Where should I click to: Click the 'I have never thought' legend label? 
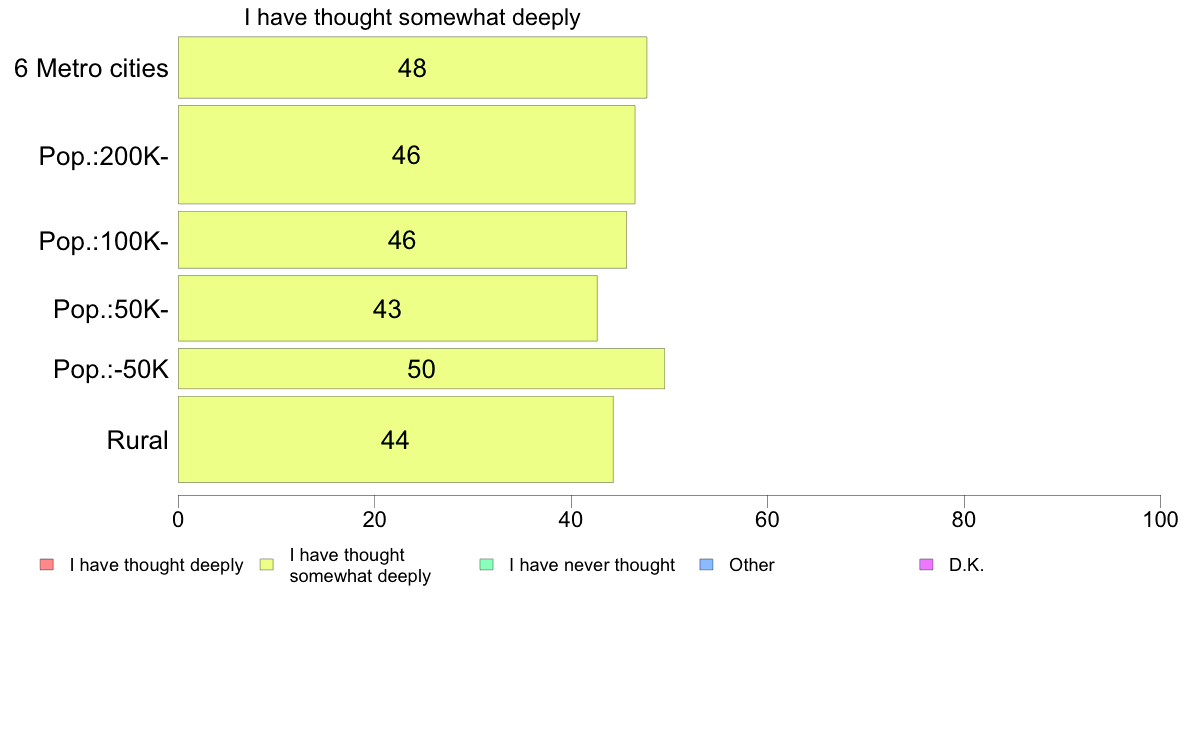(x=592, y=565)
